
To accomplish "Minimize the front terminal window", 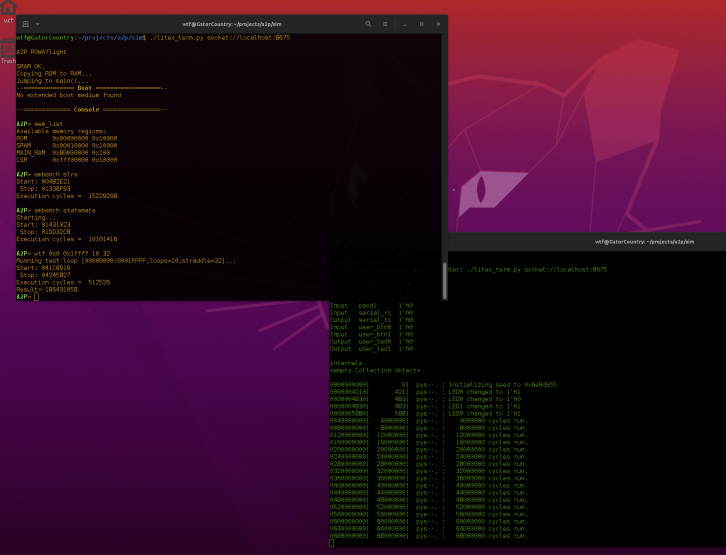I will coord(405,23).
